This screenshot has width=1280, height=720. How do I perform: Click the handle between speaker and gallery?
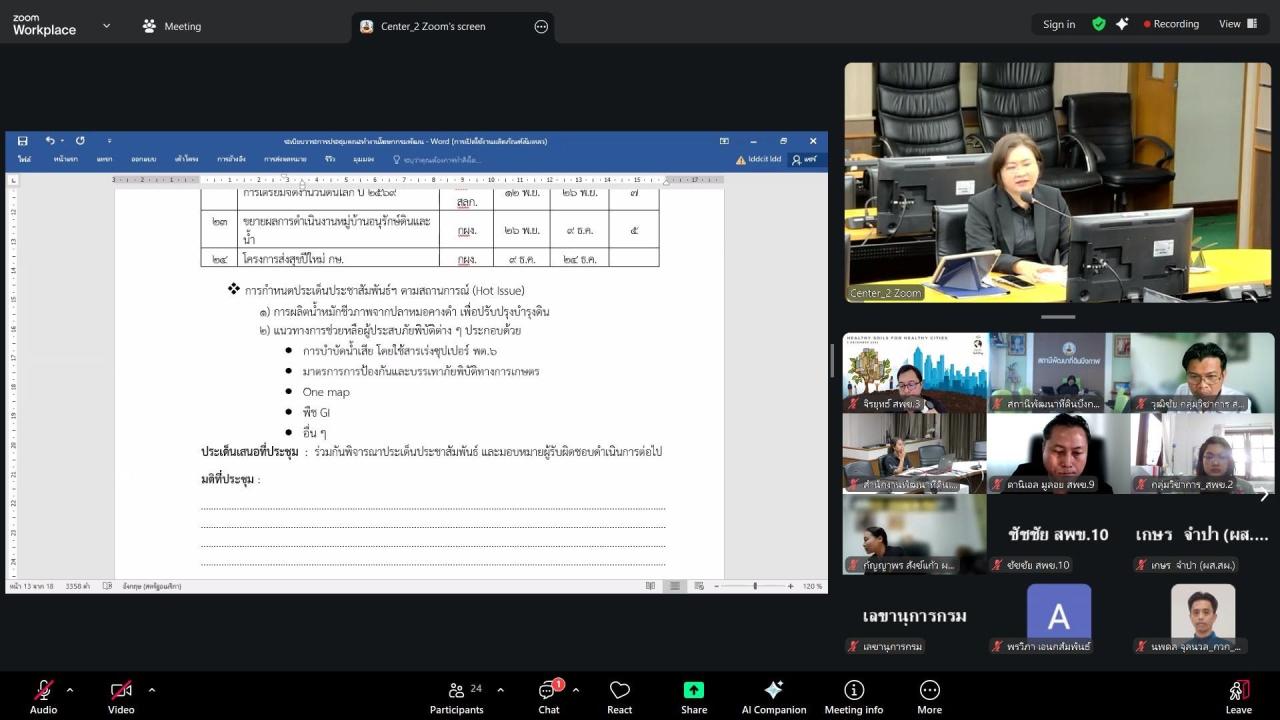point(1058,317)
